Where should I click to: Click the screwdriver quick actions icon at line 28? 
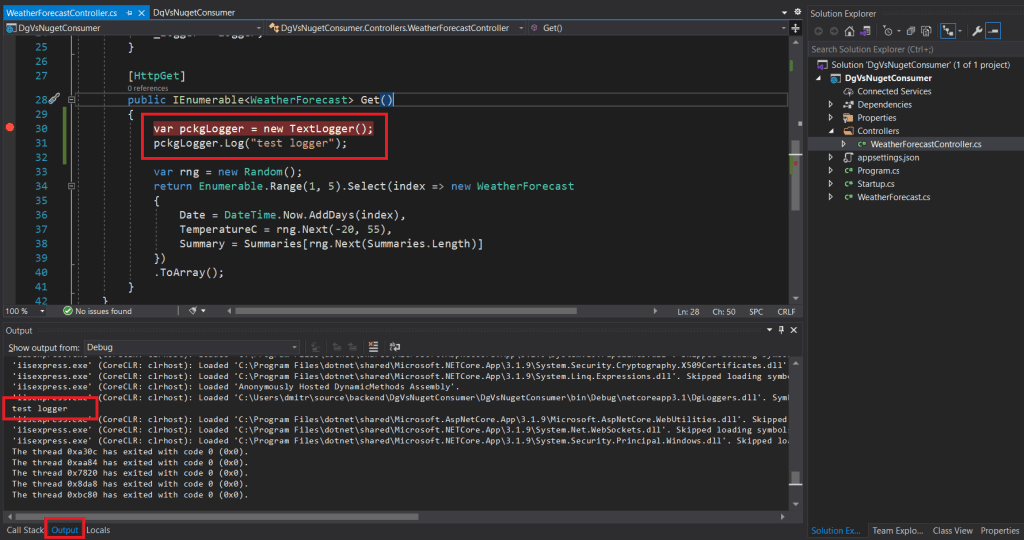click(54, 100)
